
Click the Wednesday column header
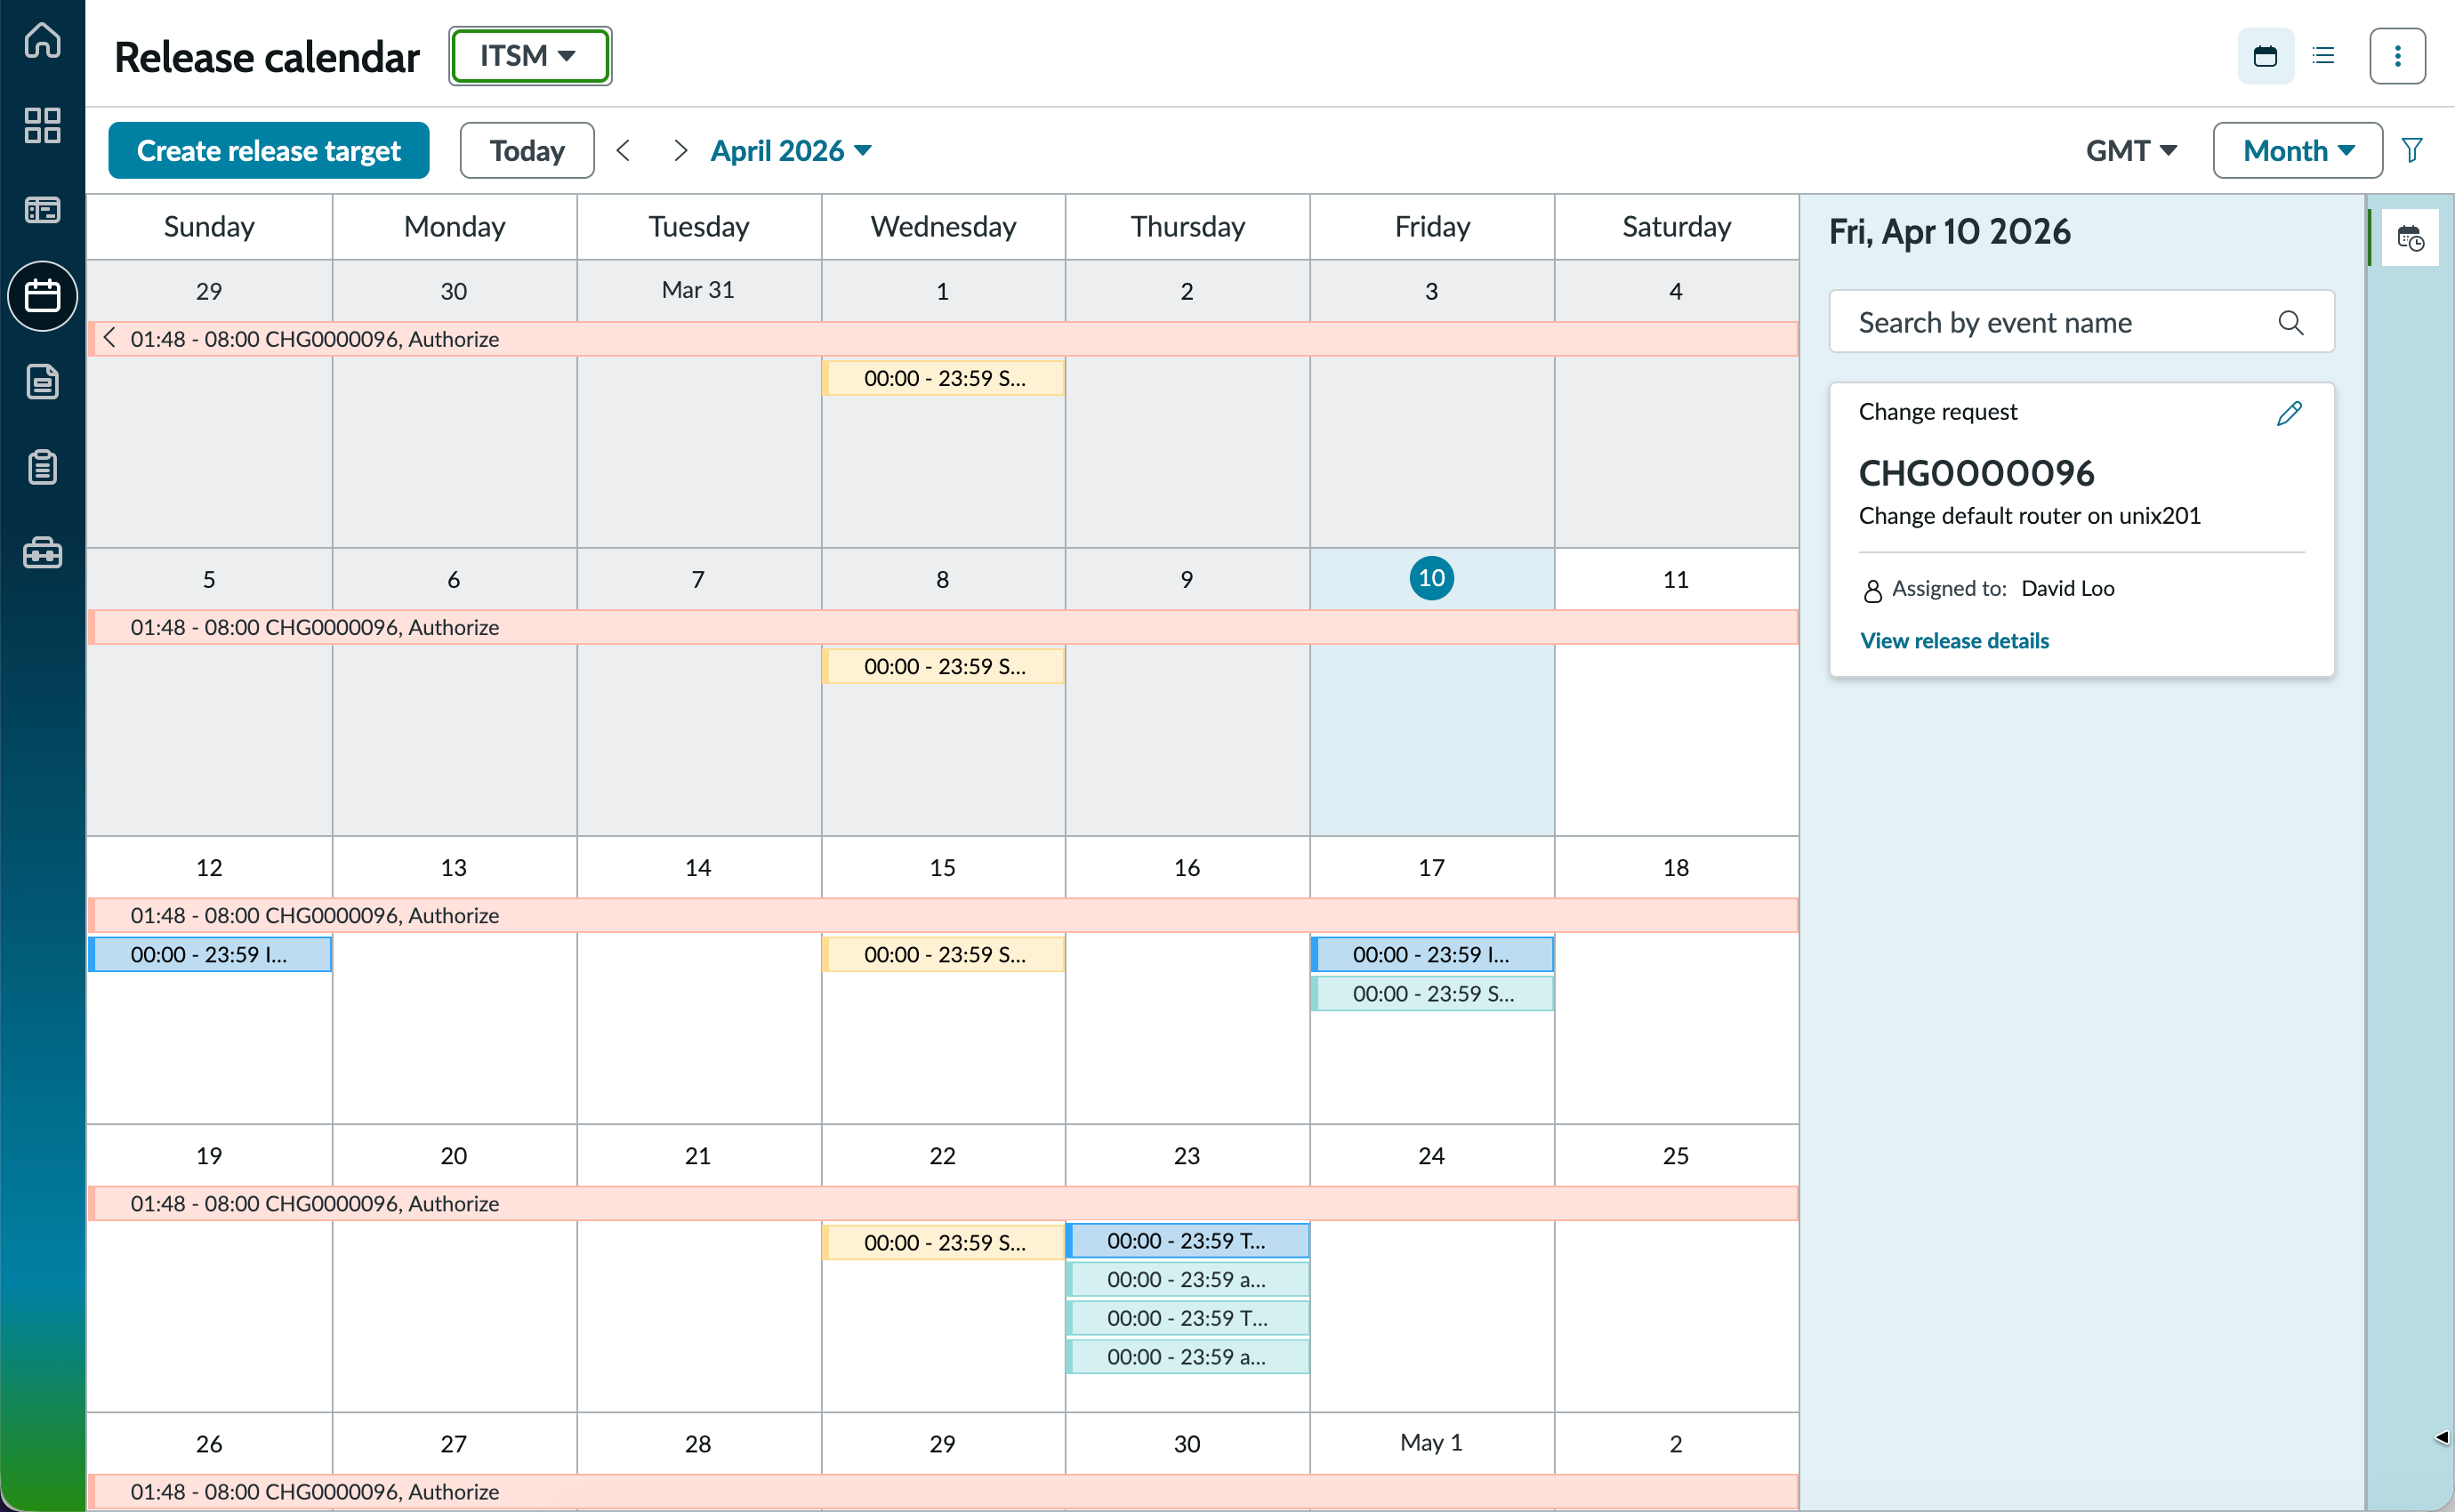pyautogui.click(x=943, y=227)
